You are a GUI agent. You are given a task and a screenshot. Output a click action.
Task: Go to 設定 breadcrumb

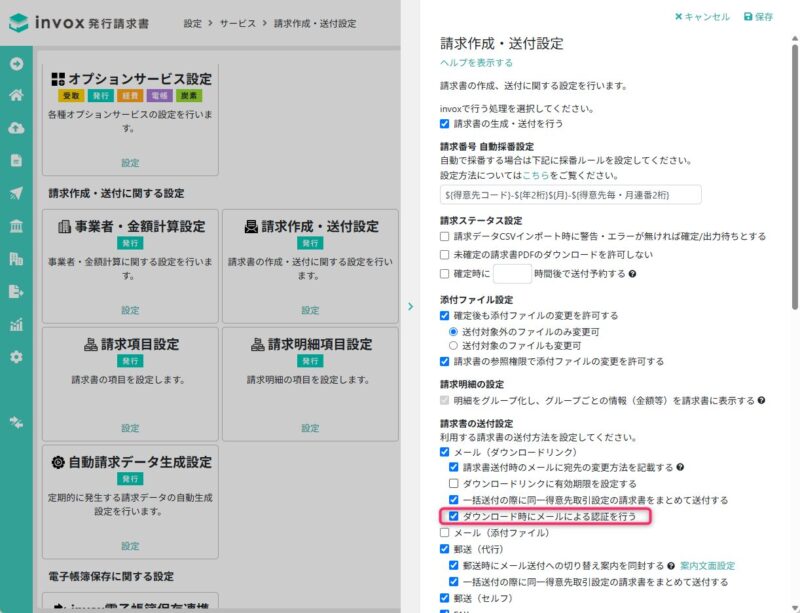click(192, 23)
